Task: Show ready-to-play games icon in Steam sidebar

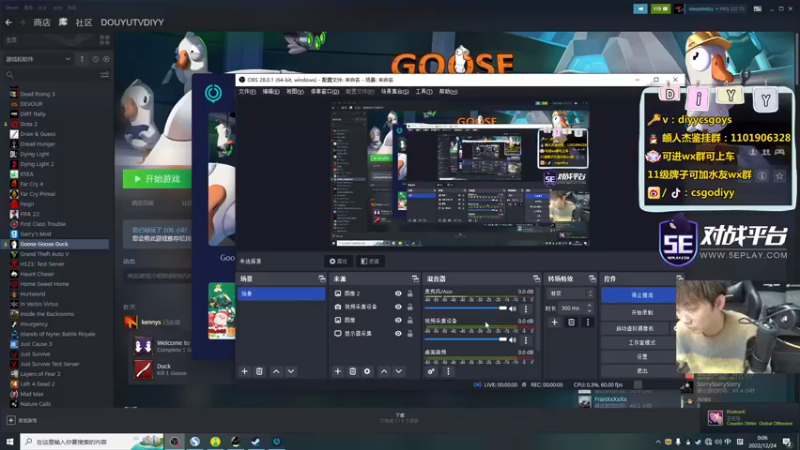Action: [106, 59]
